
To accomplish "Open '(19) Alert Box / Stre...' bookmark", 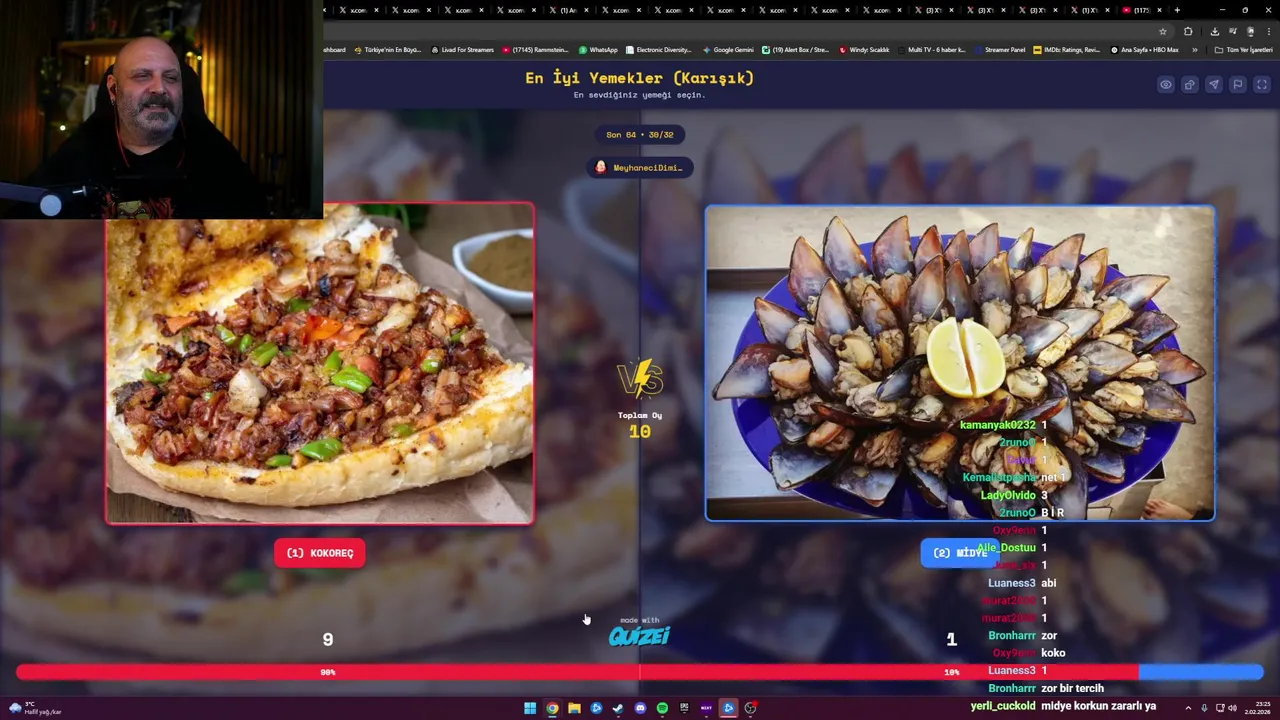I will (x=796, y=49).
